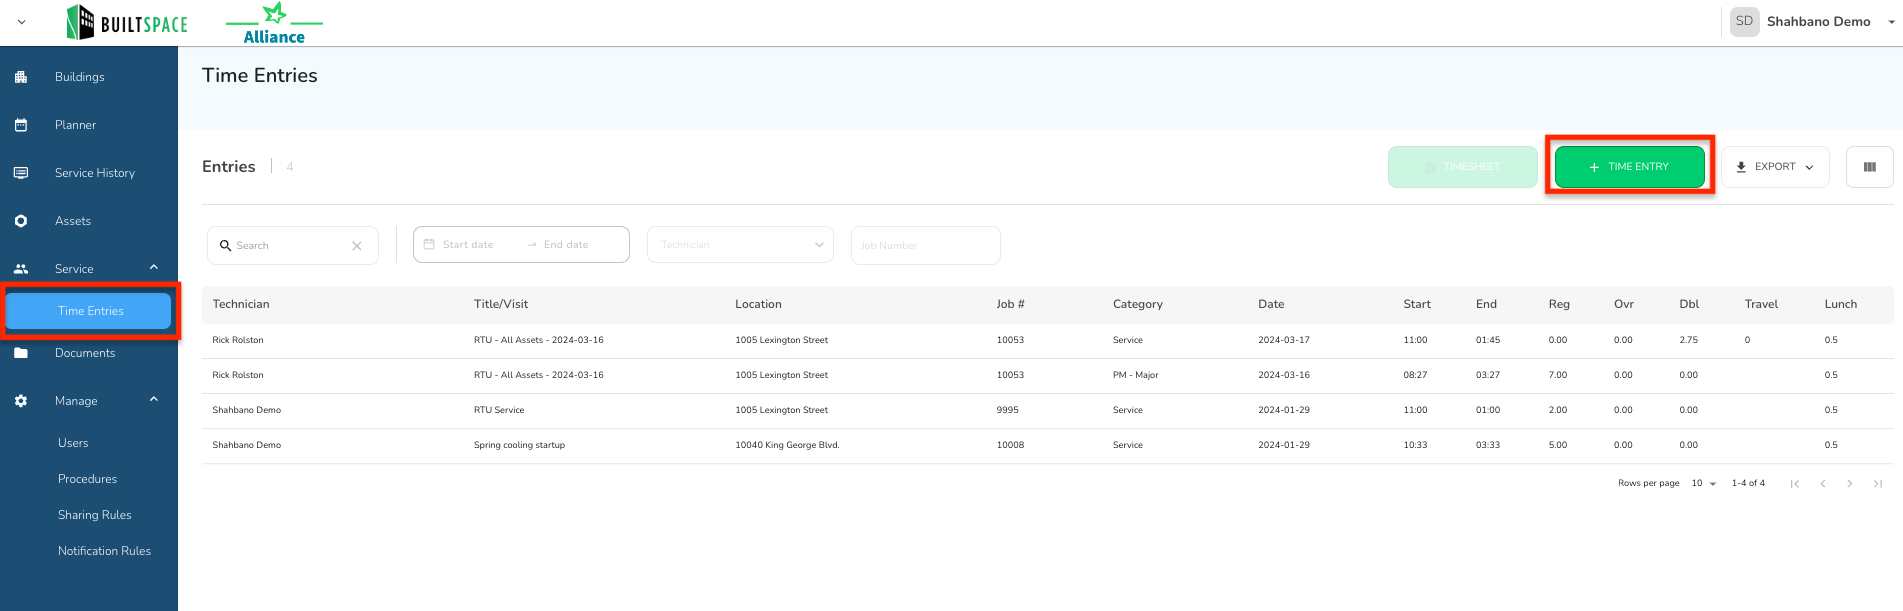Viewport: 1903px width, 611px height.
Task: Click the 10040 King George Blvd. location
Action: pos(787,445)
